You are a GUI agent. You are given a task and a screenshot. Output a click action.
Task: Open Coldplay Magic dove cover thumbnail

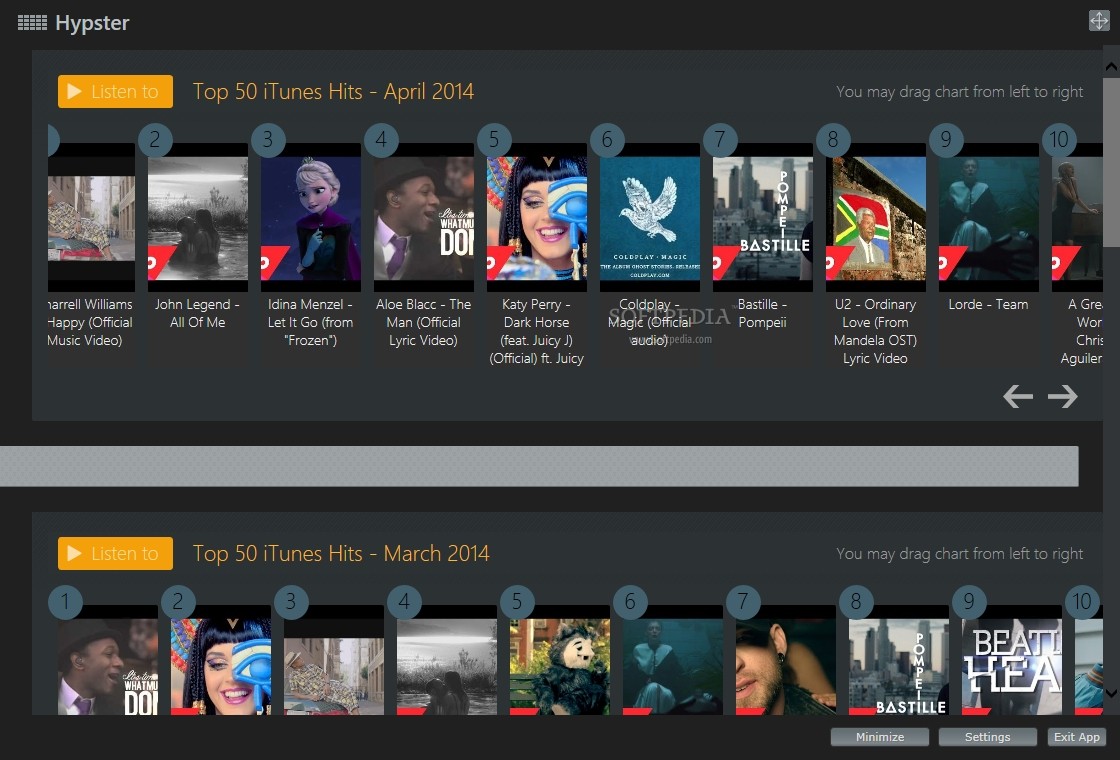(649, 218)
